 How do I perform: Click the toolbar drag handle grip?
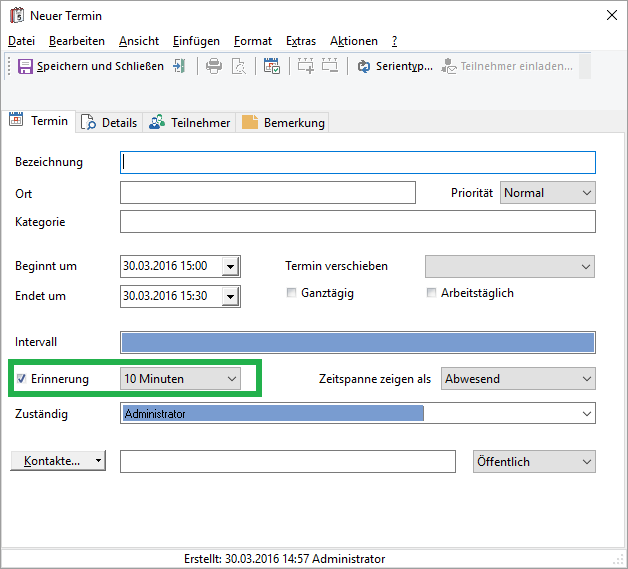pos(9,66)
